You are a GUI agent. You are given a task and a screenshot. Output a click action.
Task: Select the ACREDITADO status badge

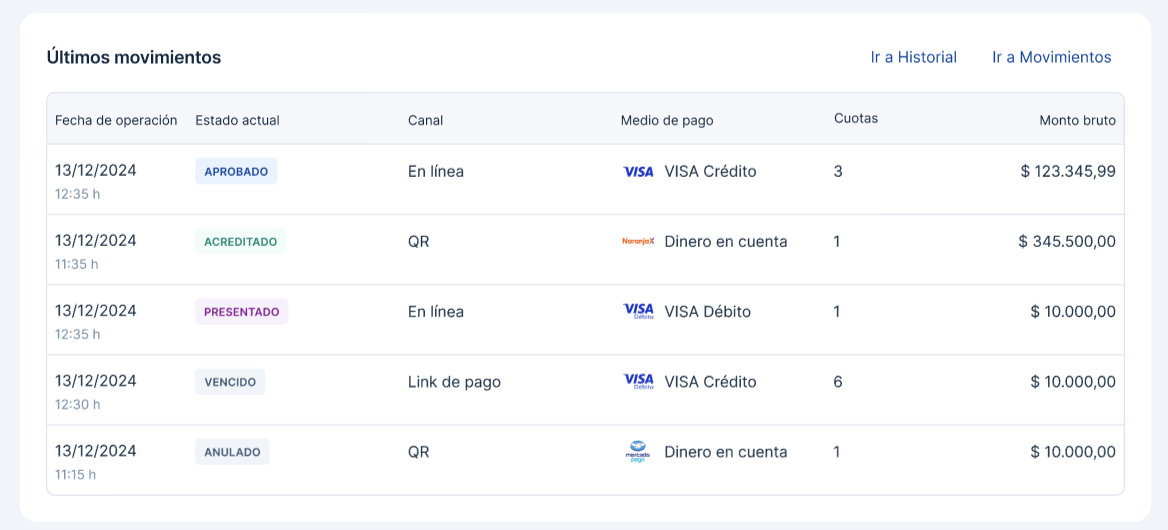click(240, 241)
